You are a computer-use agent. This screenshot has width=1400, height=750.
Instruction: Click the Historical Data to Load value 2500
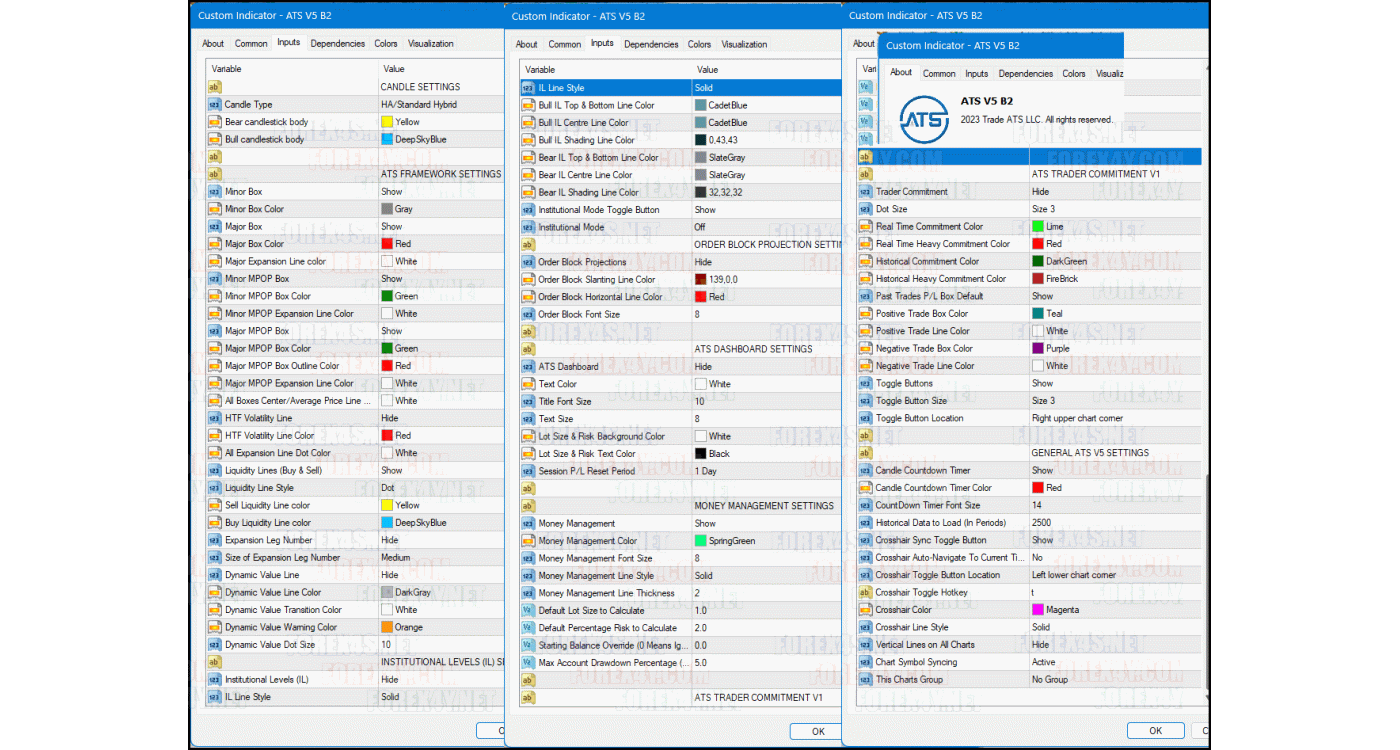click(x=1042, y=523)
